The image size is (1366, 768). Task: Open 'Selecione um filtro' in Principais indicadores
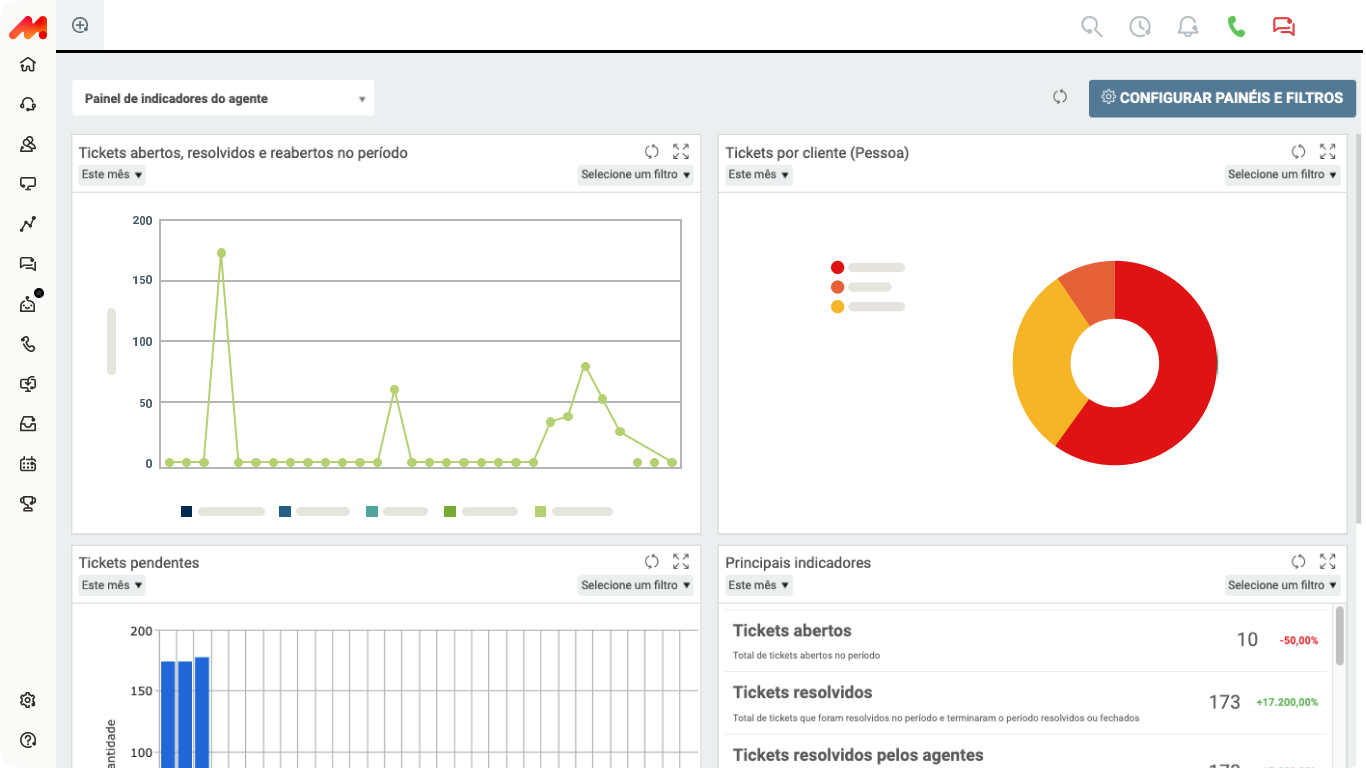click(1282, 585)
